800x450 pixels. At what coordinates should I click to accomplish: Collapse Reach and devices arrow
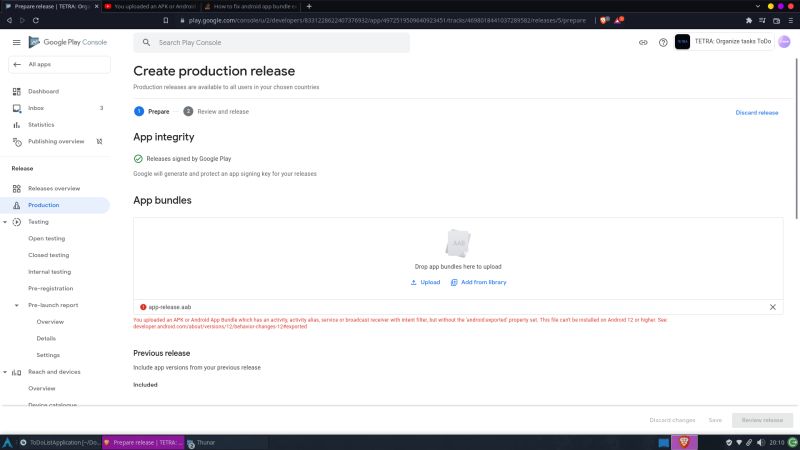pyautogui.click(x=5, y=372)
